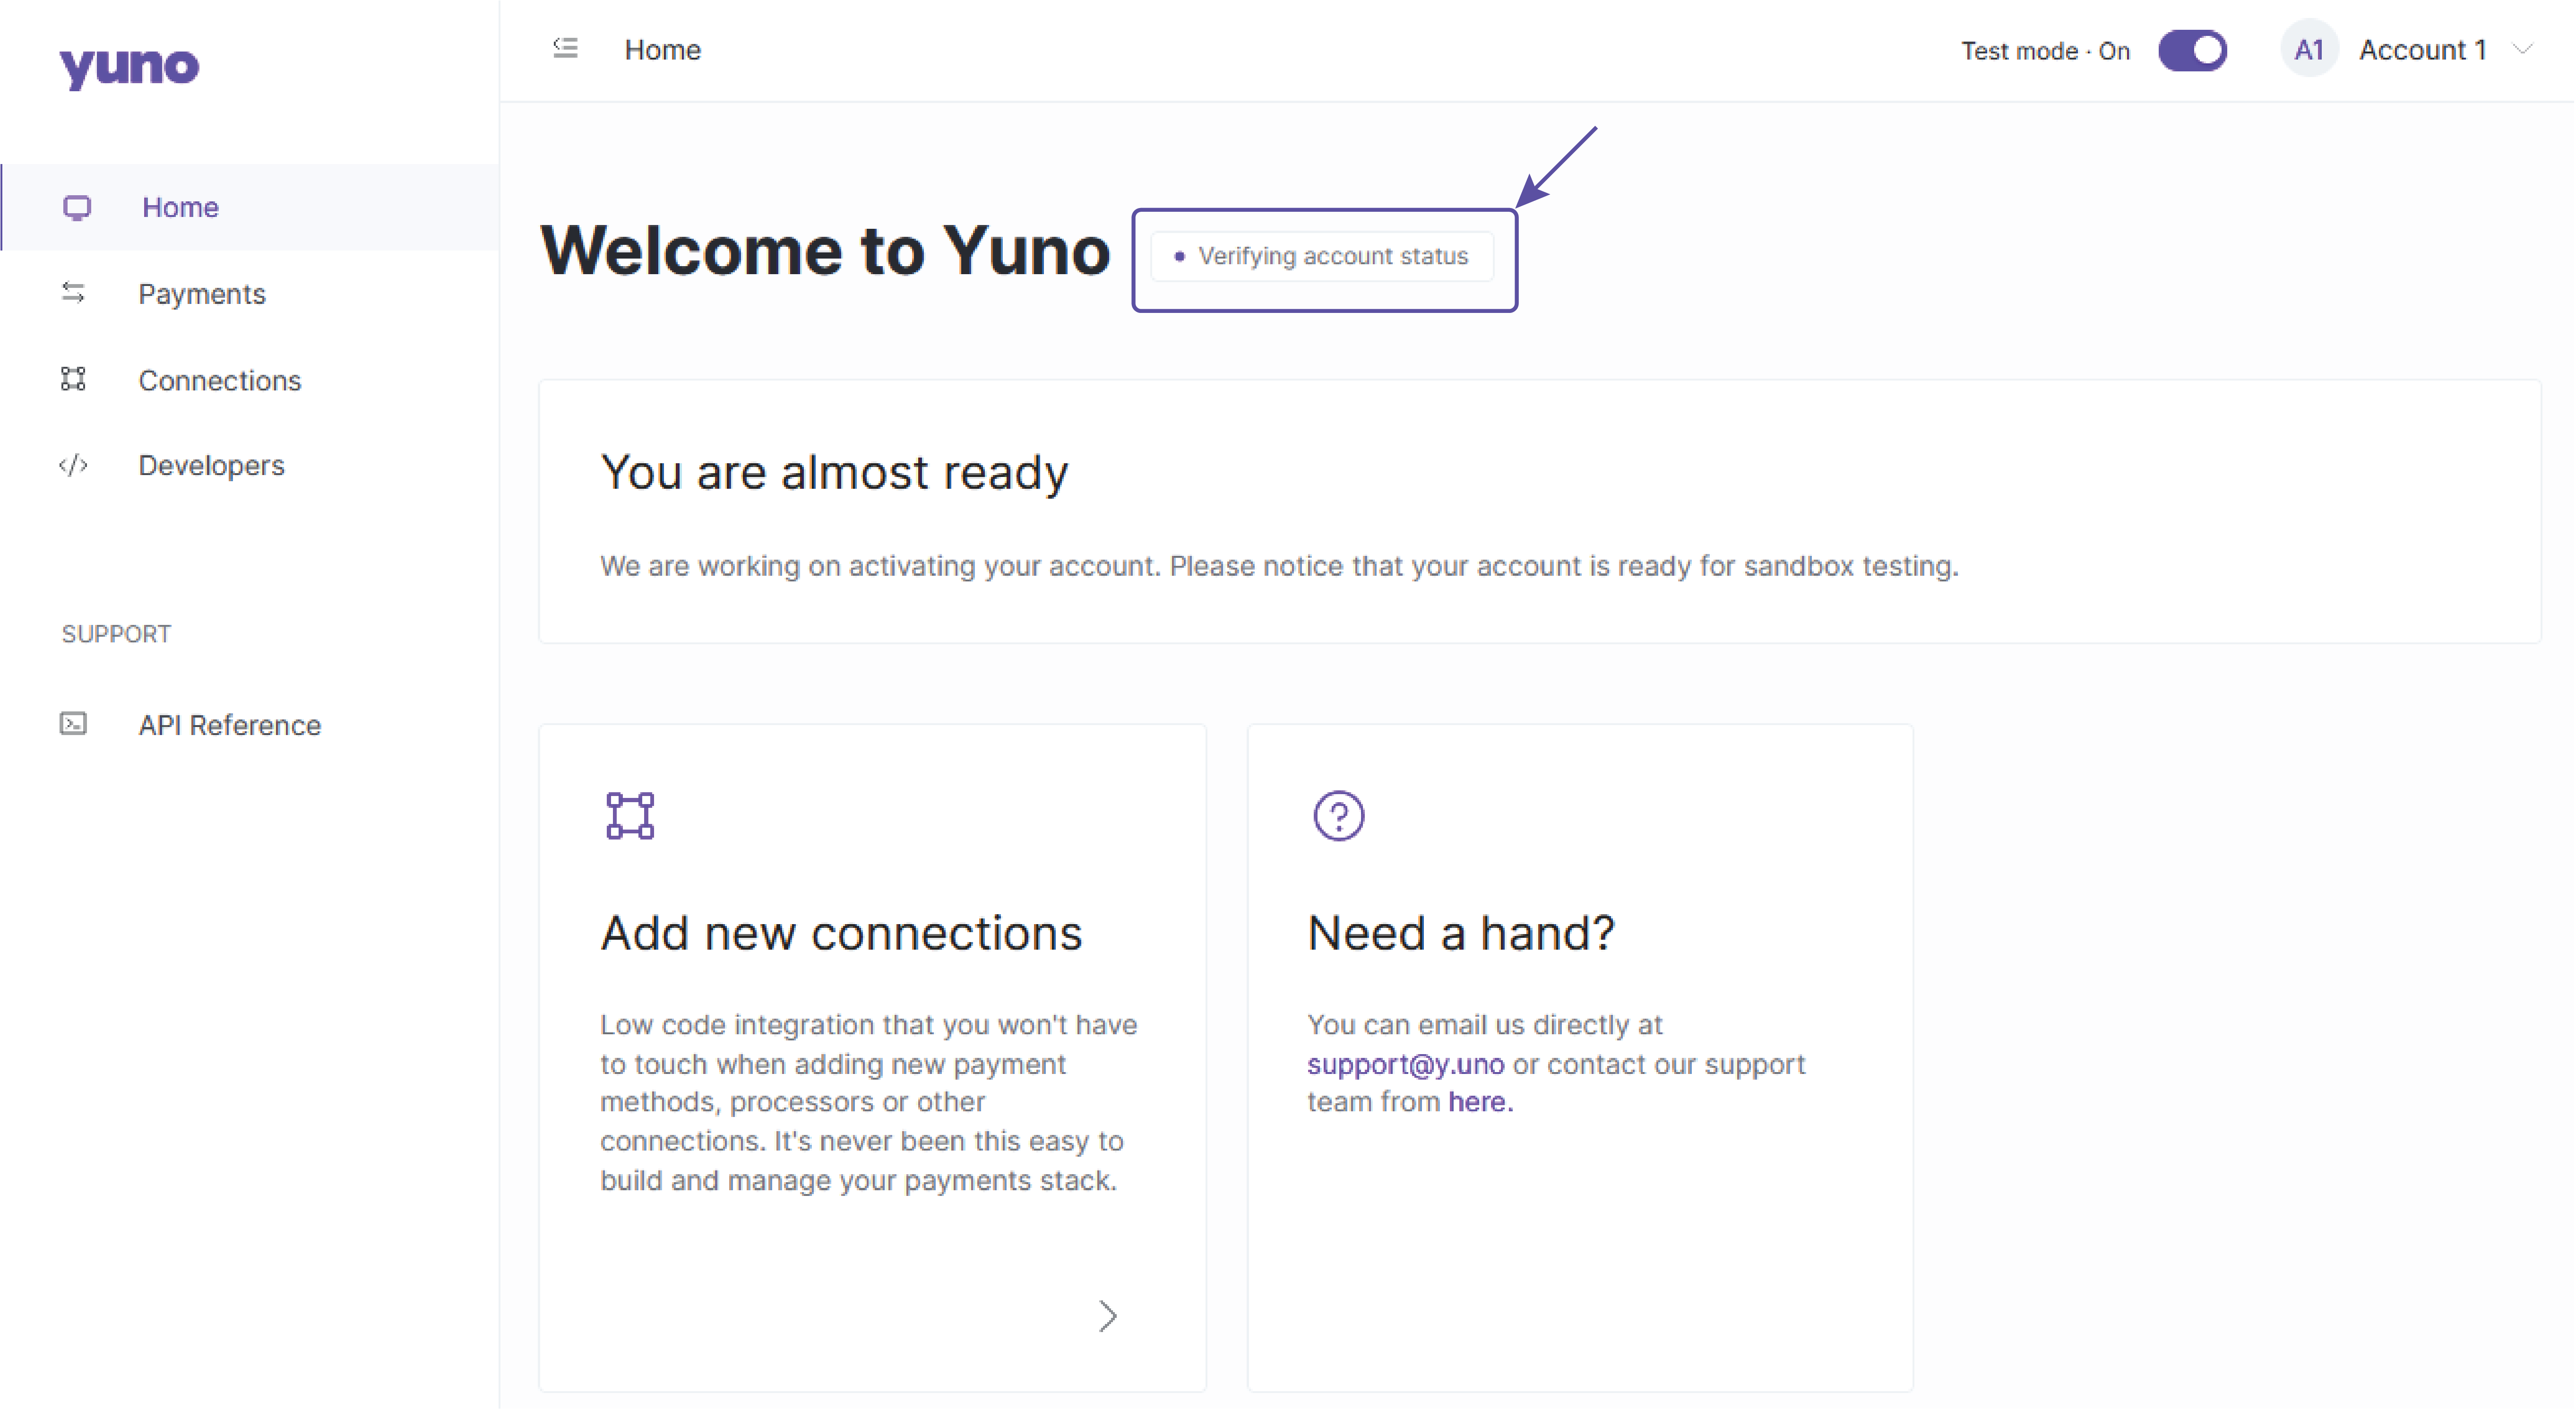Click the Yuno logo in sidebar
Viewport: 2576px width, 1411px height.
pyautogui.click(x=129, y=67)
